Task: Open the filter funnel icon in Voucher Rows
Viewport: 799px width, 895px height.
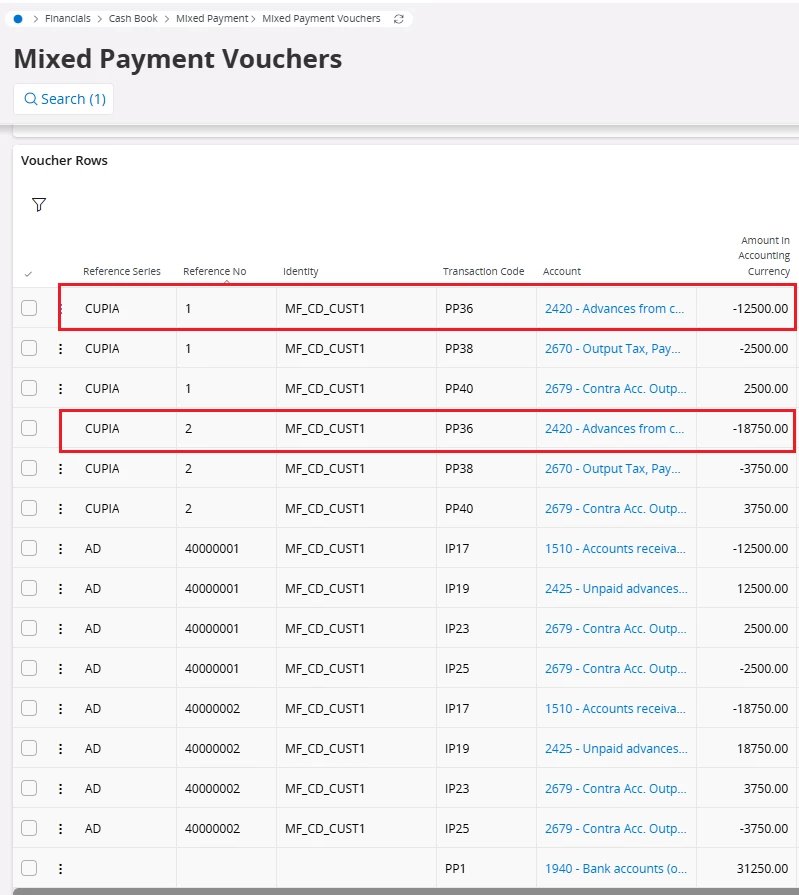Action: coord(39,204)
